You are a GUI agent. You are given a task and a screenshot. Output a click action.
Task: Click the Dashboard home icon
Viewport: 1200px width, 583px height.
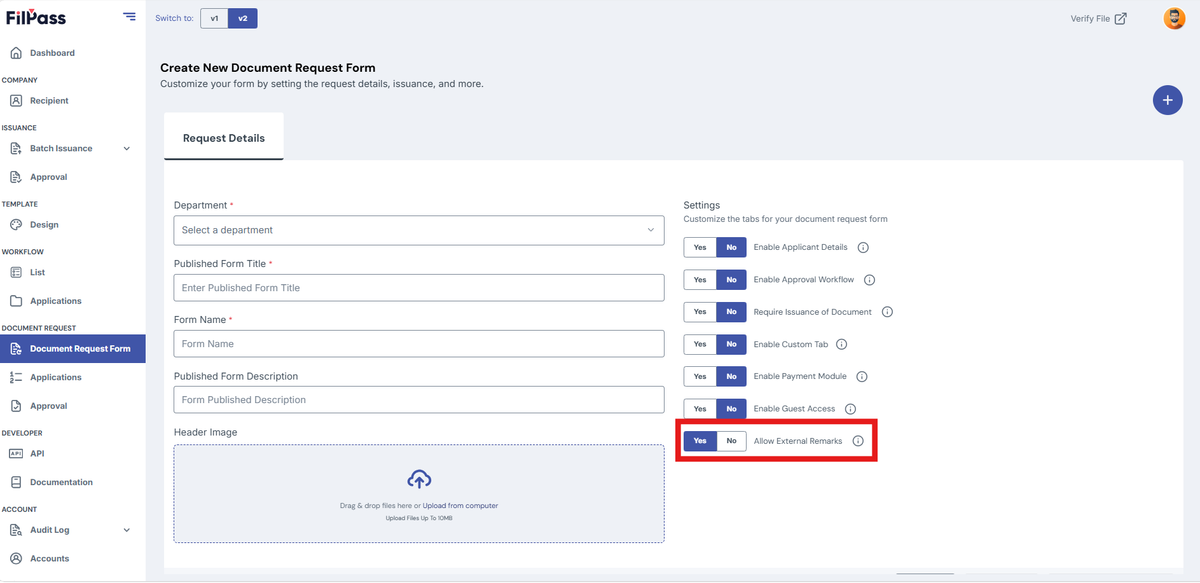[16, 53]
